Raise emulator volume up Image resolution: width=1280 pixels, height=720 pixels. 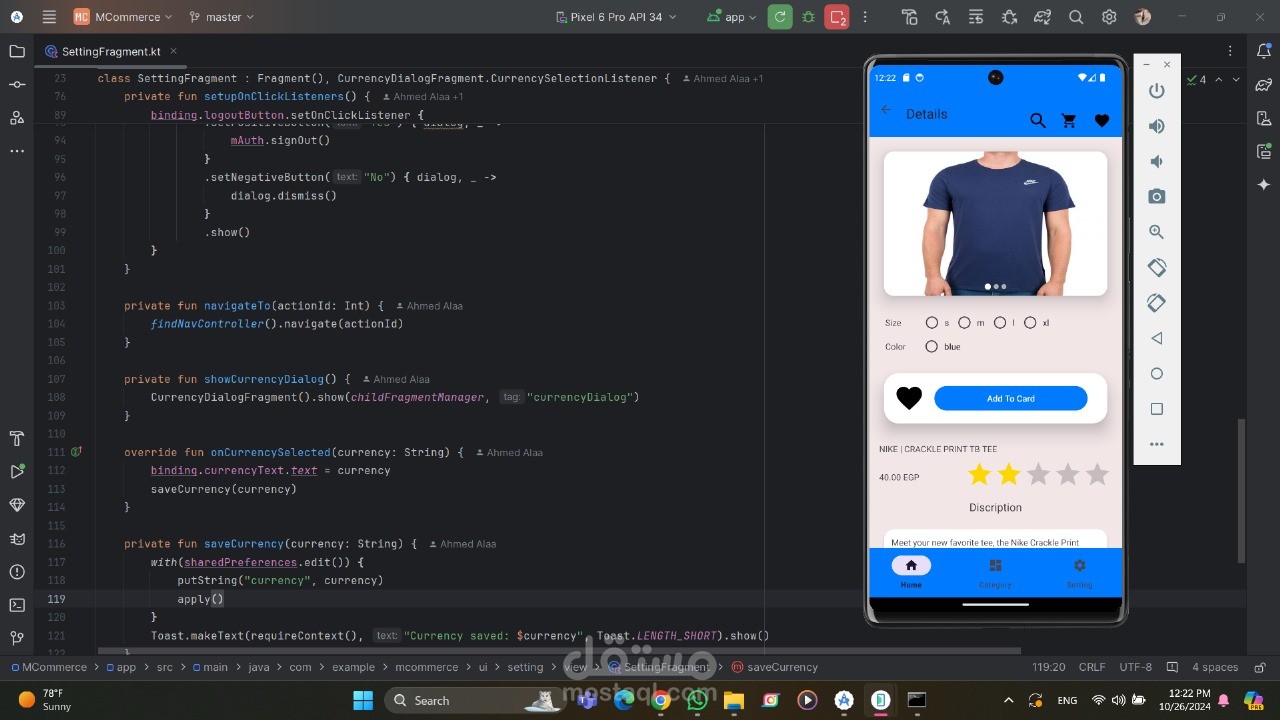point(1157,126)
